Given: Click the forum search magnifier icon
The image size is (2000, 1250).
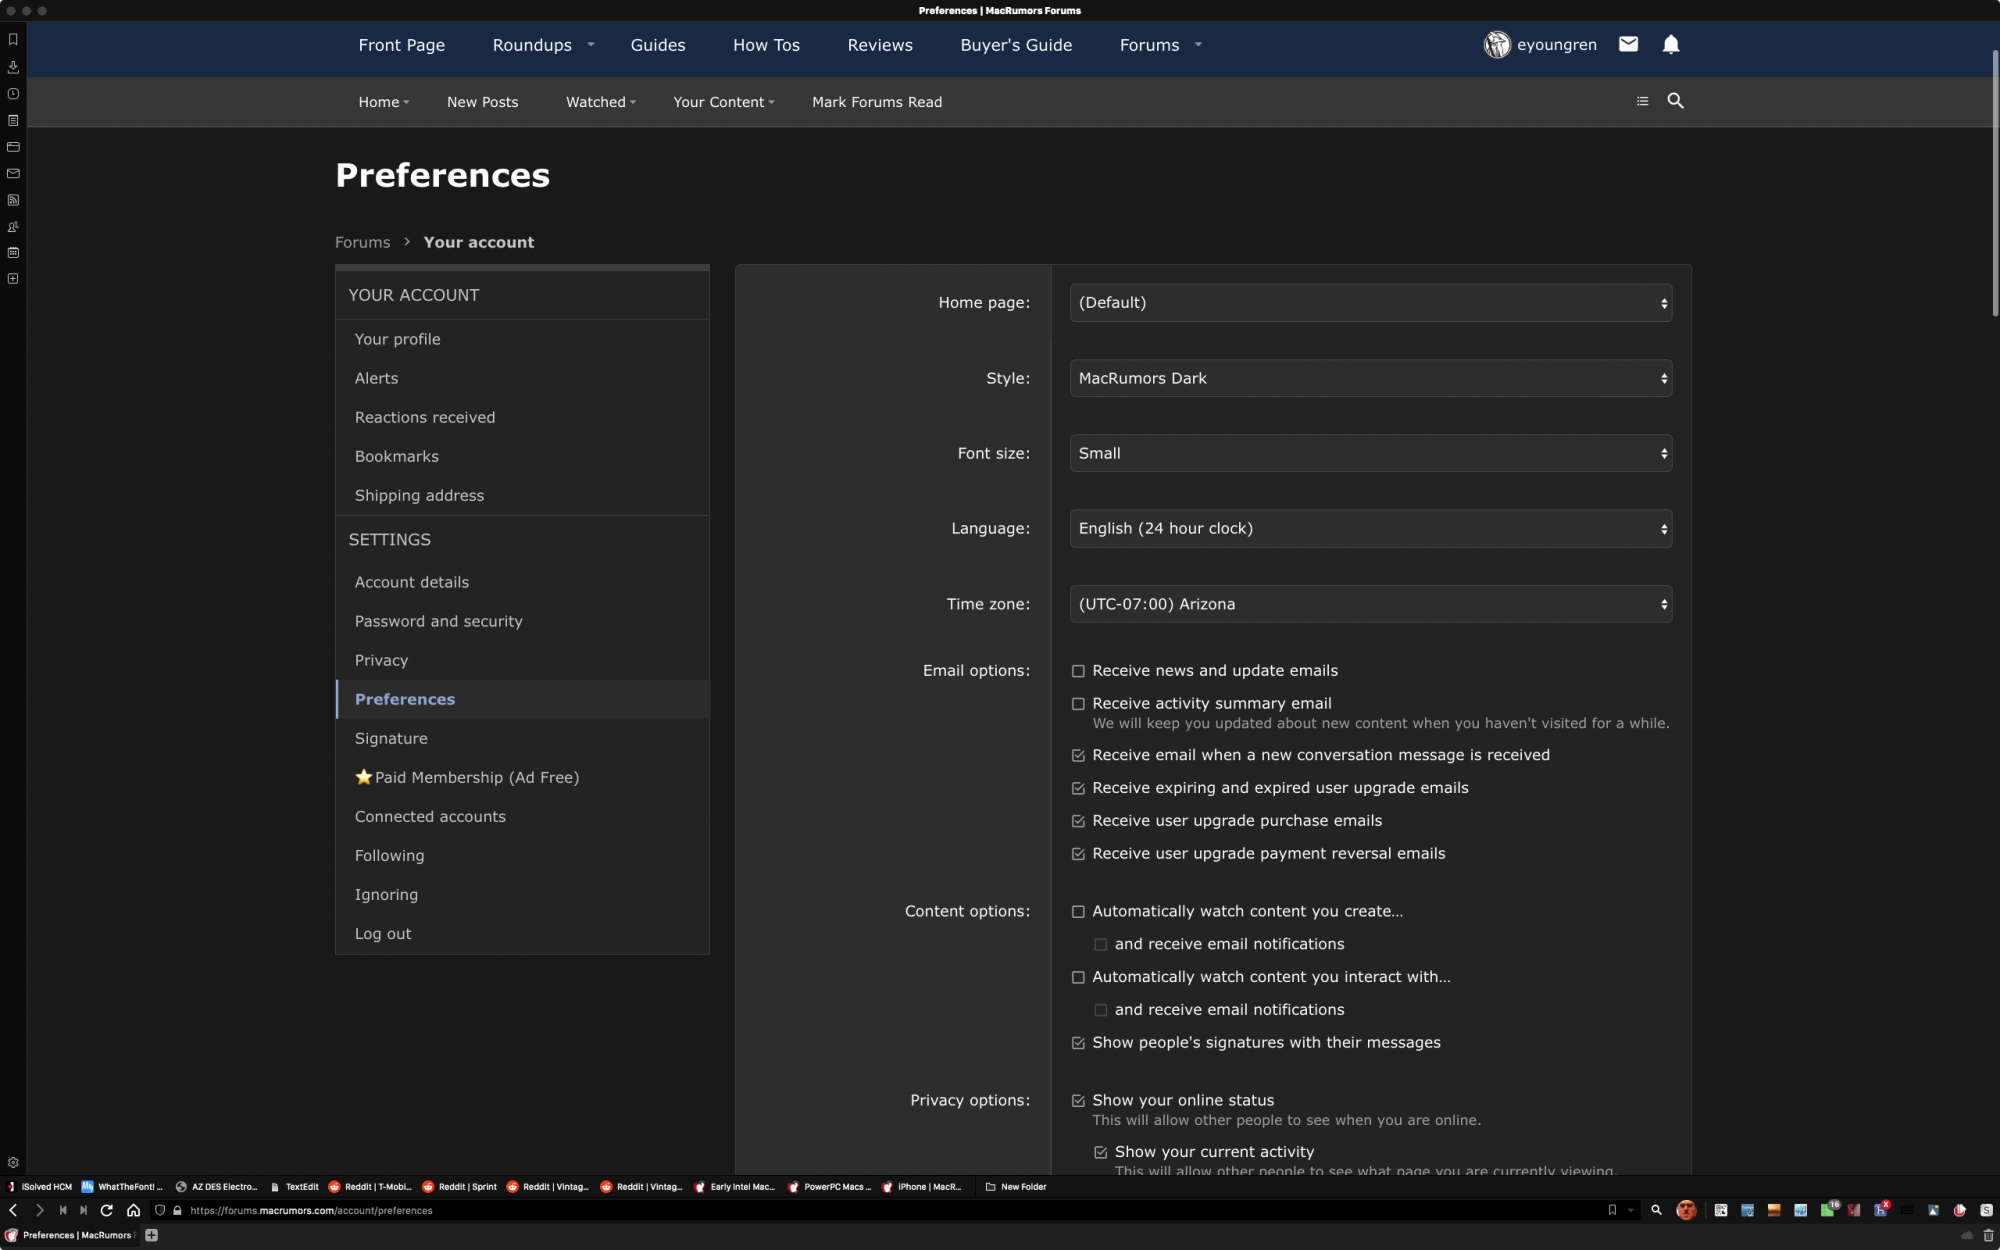Looking at the screenshot, I should click(x=1676, y=101).
